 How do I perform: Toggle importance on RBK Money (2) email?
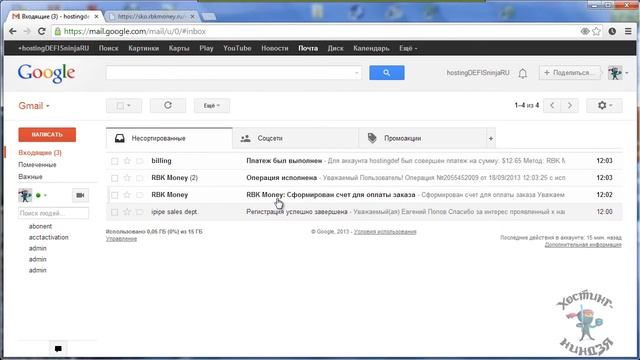click(140, 178)
